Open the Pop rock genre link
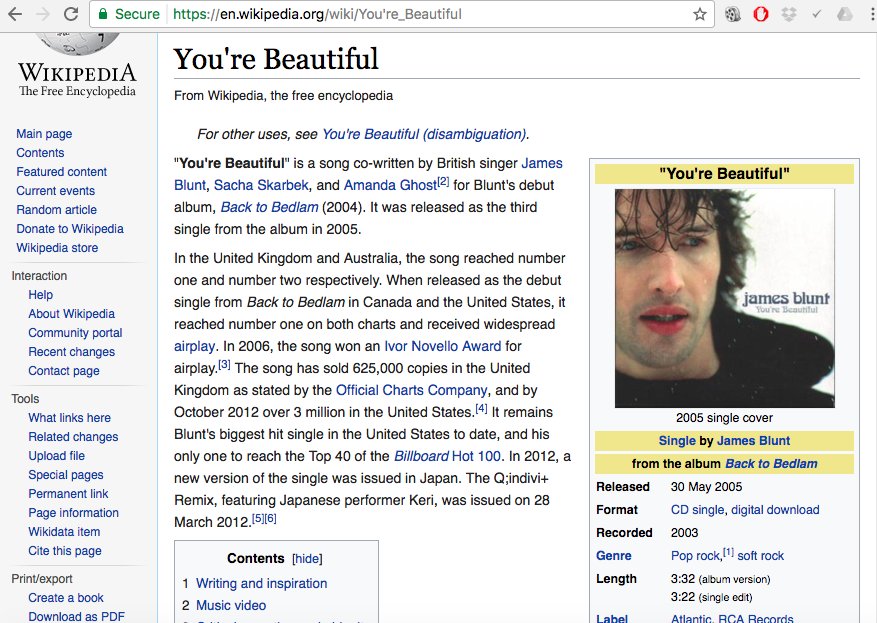877x623 pixels. tap(696, 555)
